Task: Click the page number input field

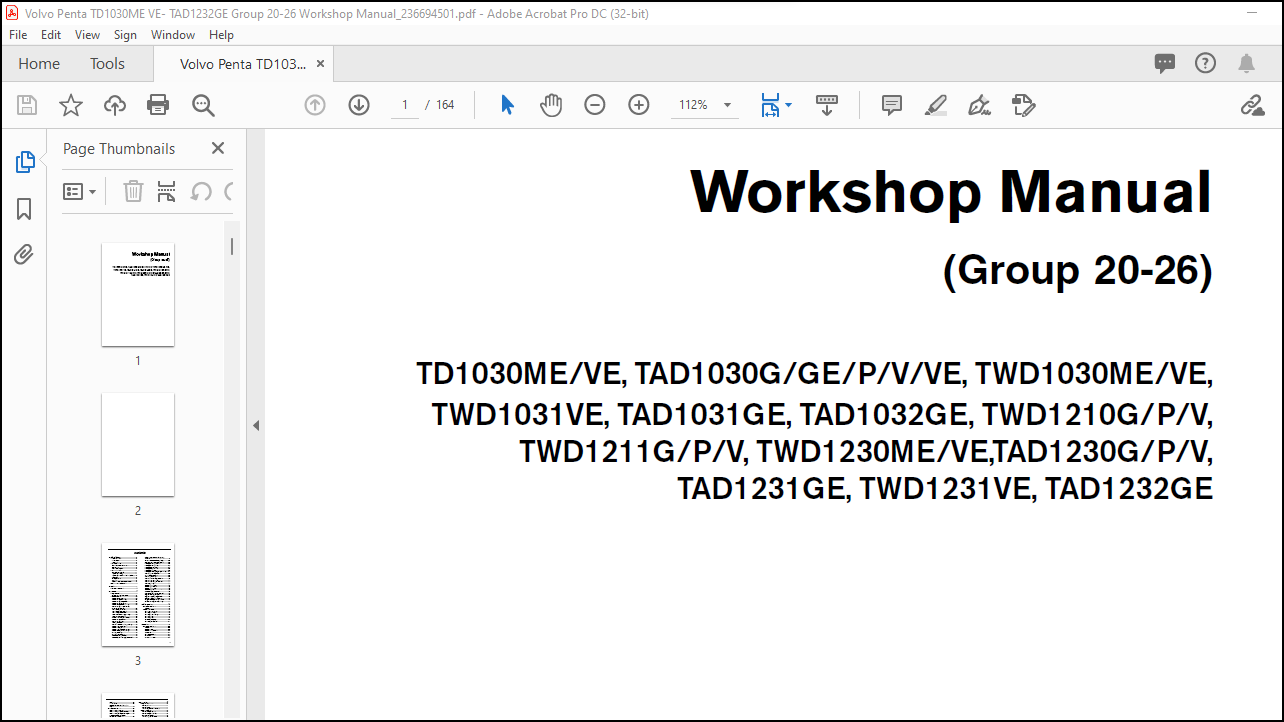Action: (405, 105)
